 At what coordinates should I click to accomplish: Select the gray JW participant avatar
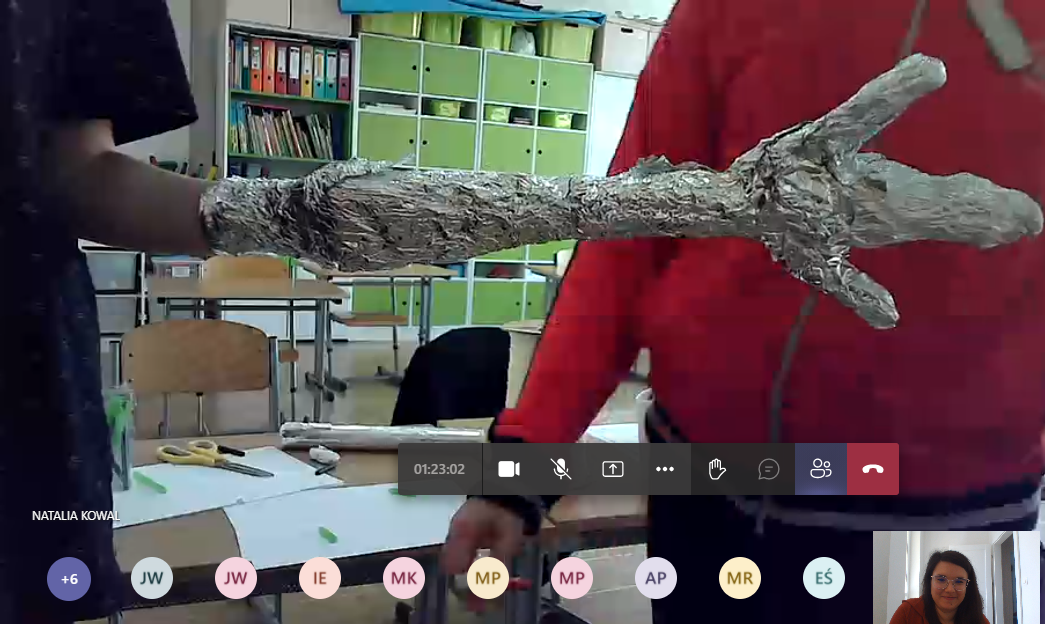(x=152, y=578)
